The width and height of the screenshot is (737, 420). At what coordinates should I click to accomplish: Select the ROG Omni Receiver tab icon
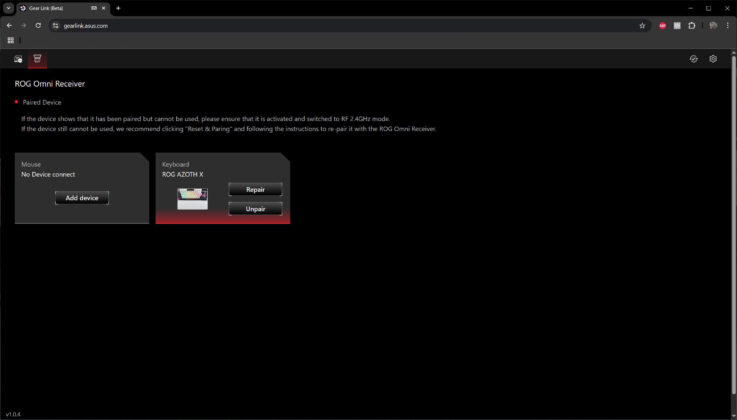pyautogui.click(x=37, y=59)
